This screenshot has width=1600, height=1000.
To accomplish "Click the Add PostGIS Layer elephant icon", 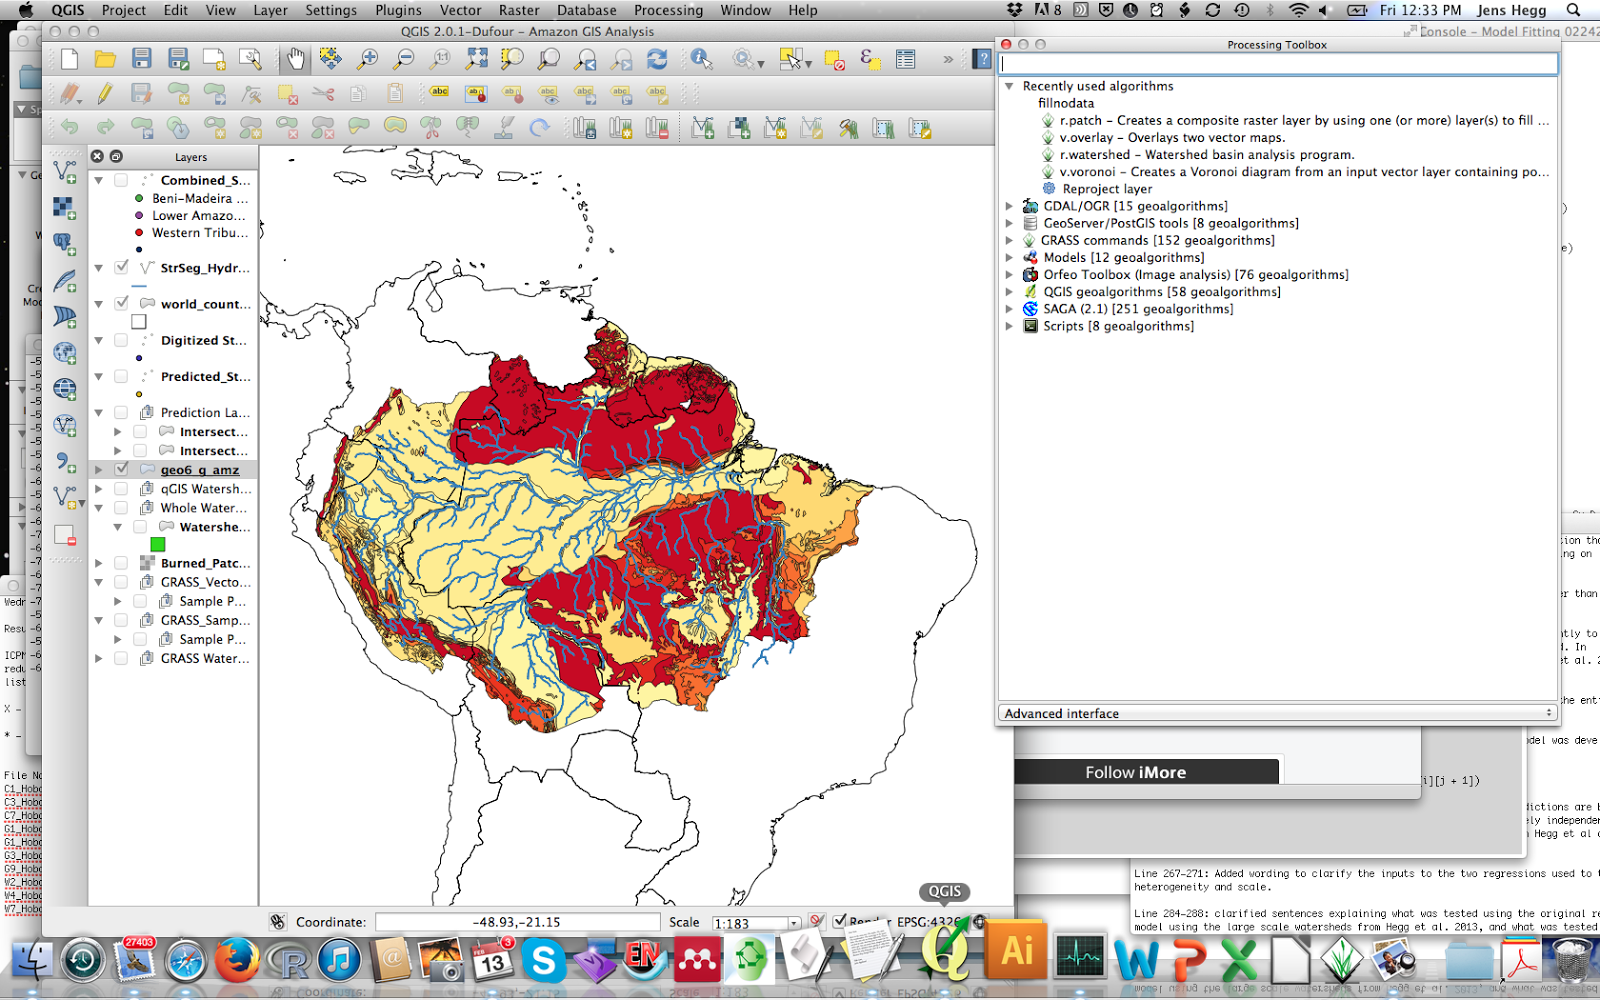I will point(65,244).
